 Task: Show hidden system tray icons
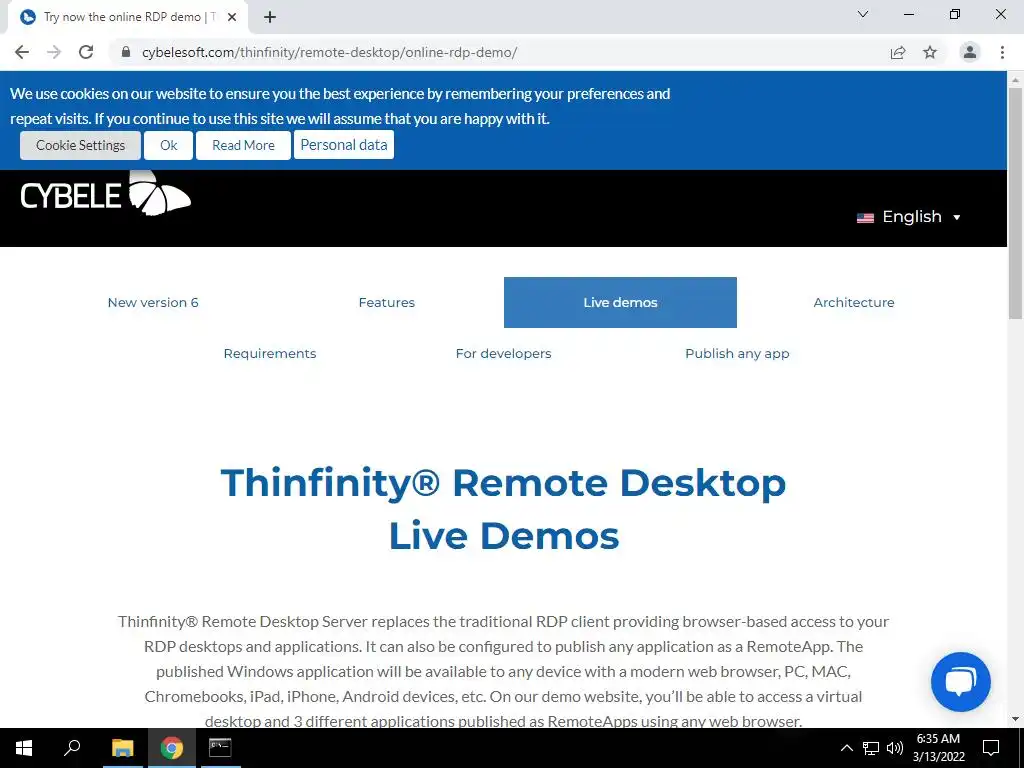[846, 748]
